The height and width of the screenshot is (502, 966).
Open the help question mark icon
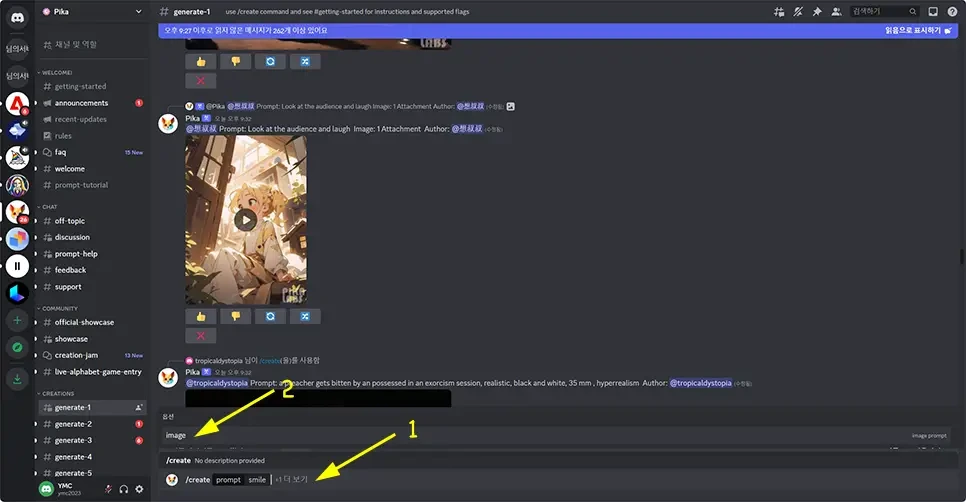[x=952, y=11]
